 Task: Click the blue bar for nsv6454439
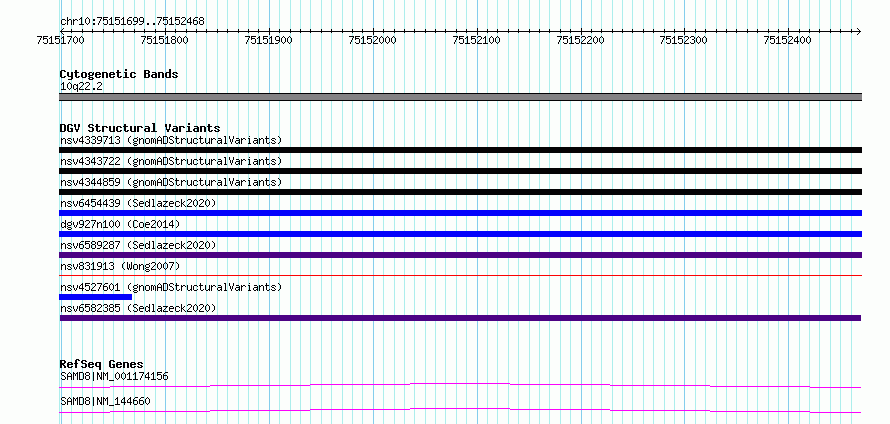point(460,213)
